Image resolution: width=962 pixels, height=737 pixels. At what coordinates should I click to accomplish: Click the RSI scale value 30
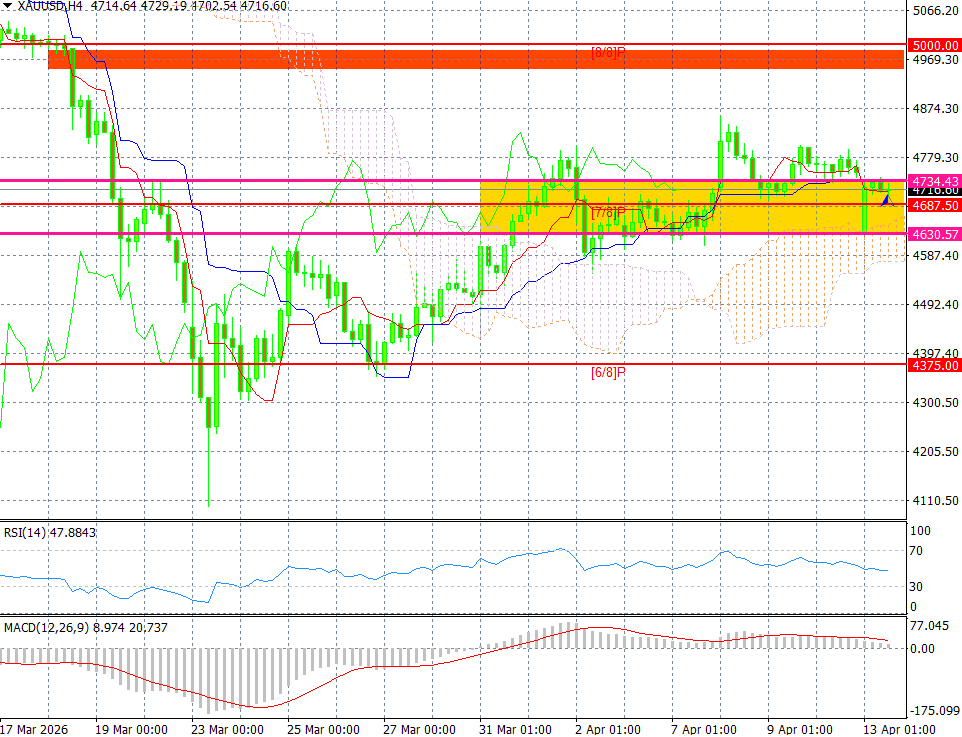(x=916, y=587)
